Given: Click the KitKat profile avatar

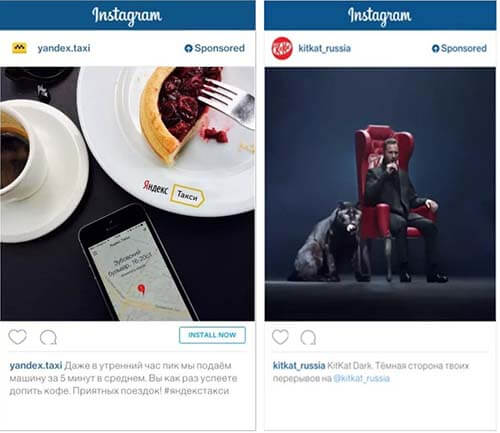Looking at the screenshot, I should (282, 48).
